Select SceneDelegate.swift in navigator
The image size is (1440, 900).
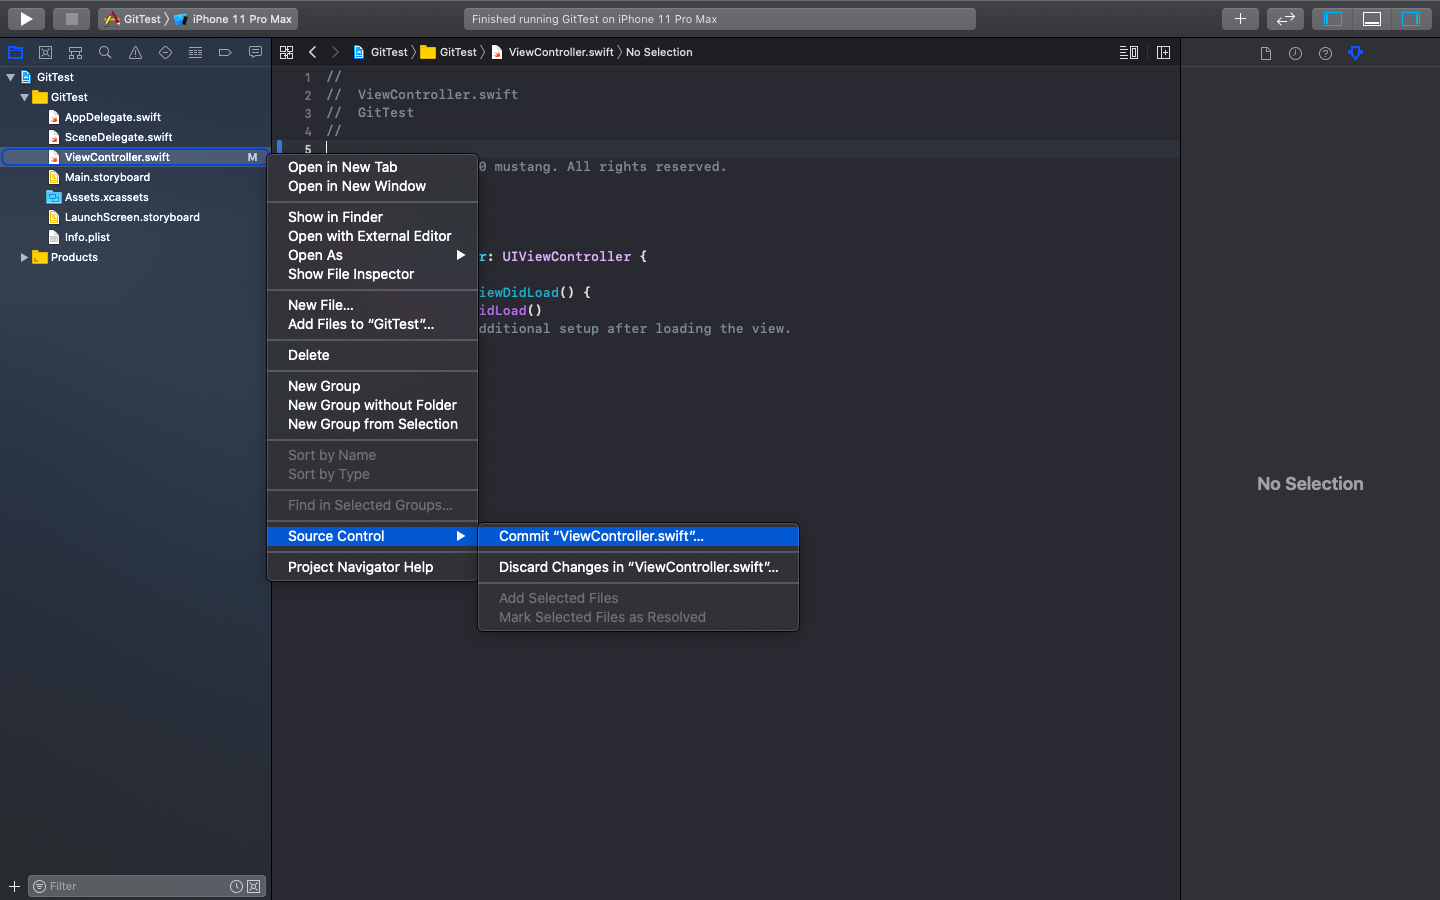click(x=118, y=137)
